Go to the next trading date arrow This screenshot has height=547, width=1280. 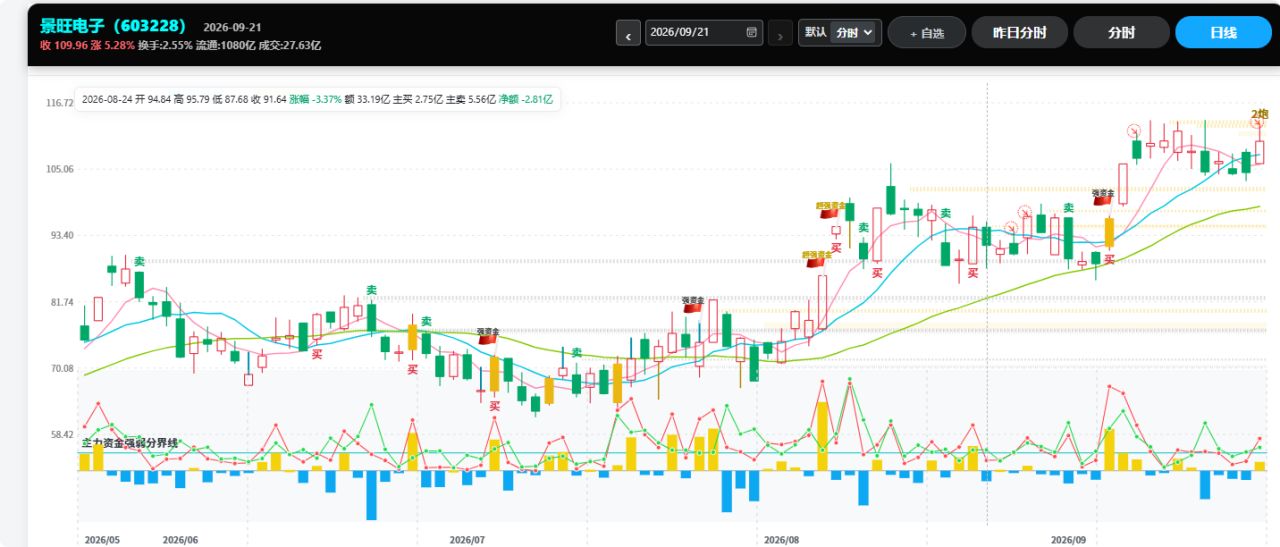(781, 33)
